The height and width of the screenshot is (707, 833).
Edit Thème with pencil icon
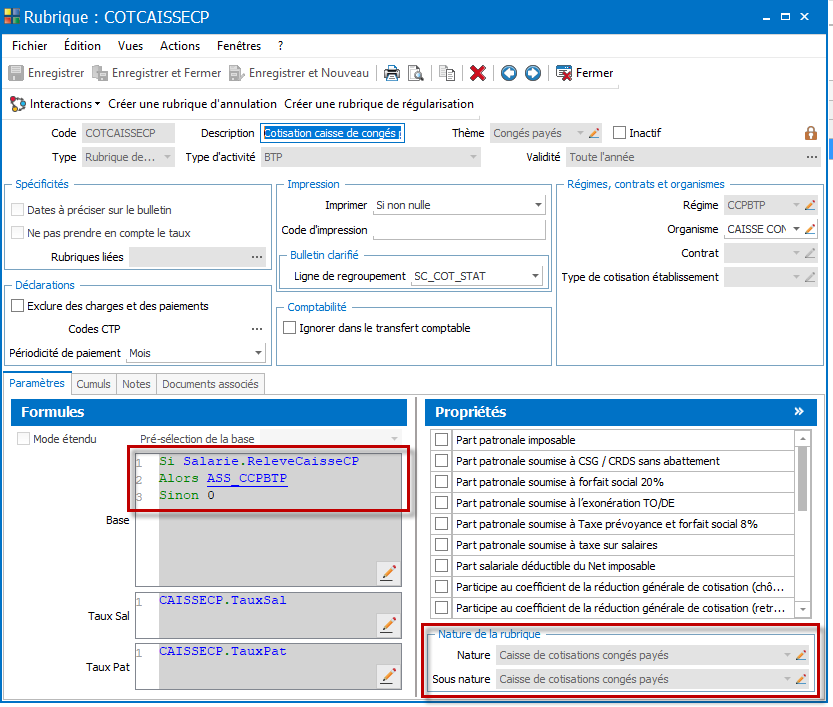coord(594,133)
